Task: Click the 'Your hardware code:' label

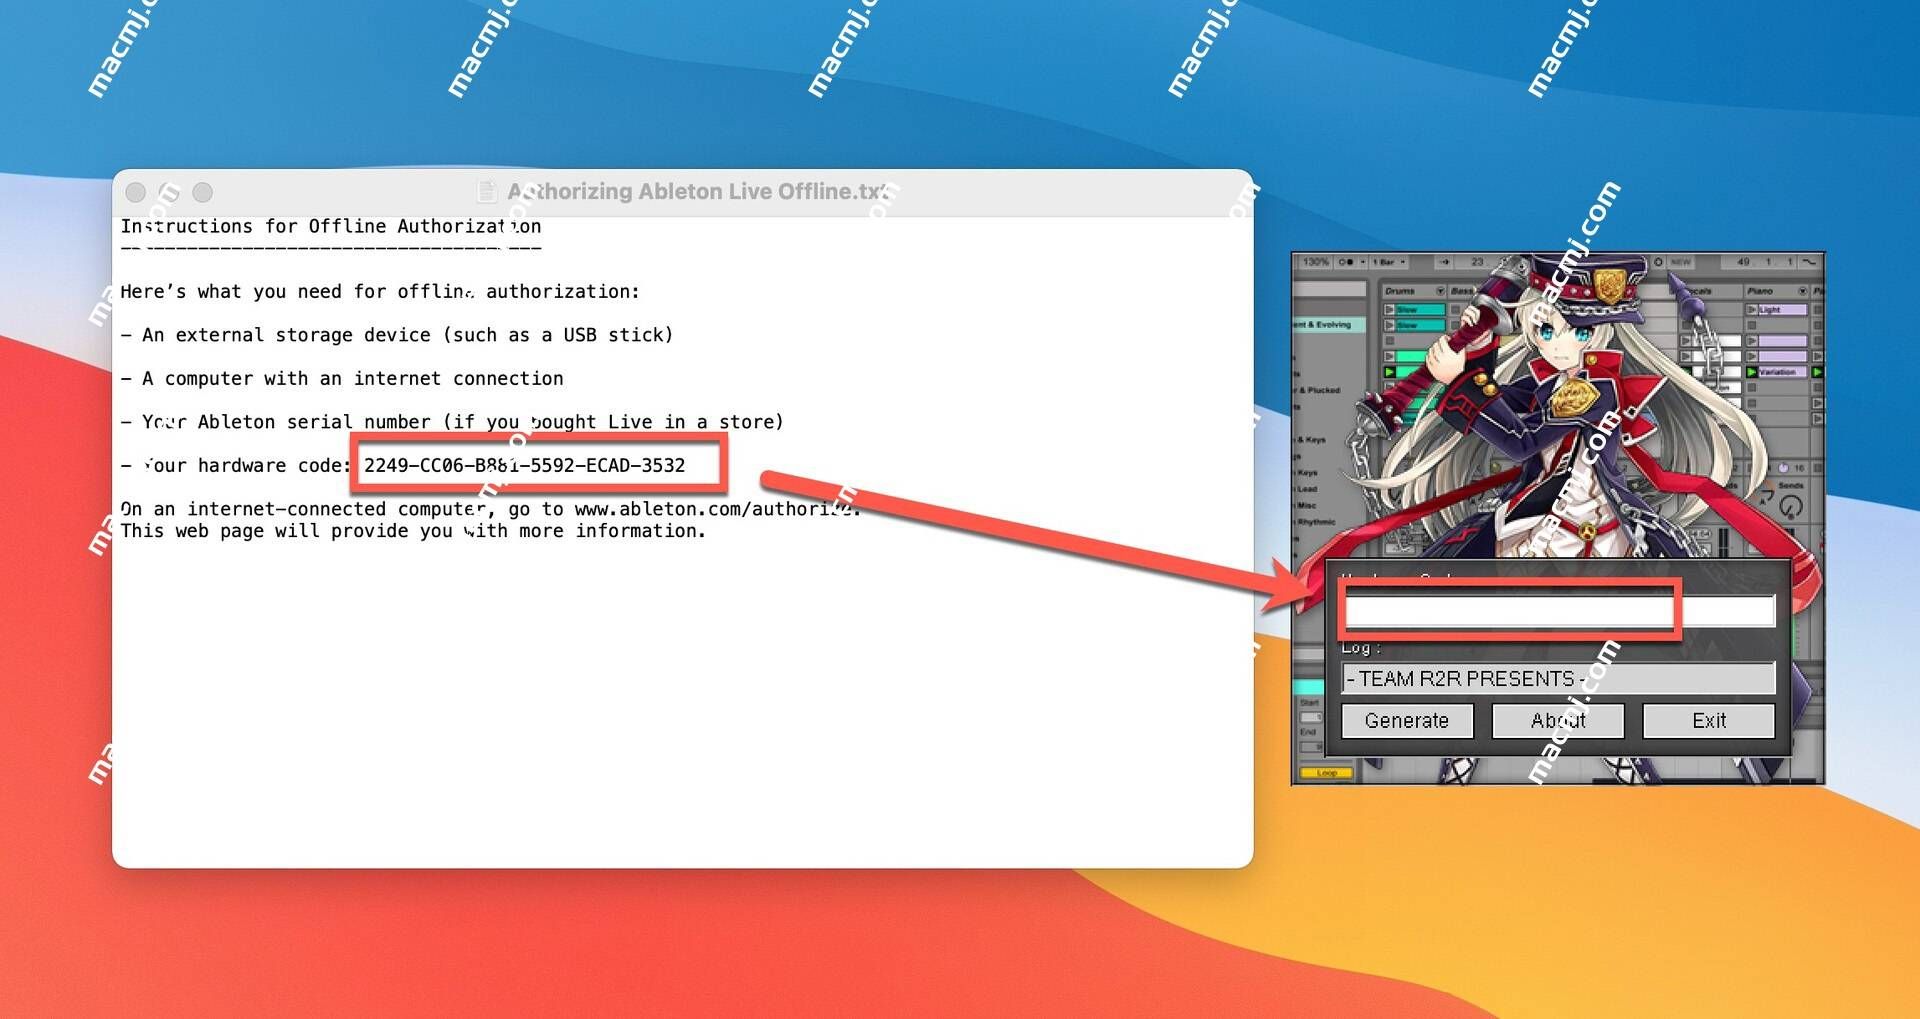Action: click(x=247, y=465)
